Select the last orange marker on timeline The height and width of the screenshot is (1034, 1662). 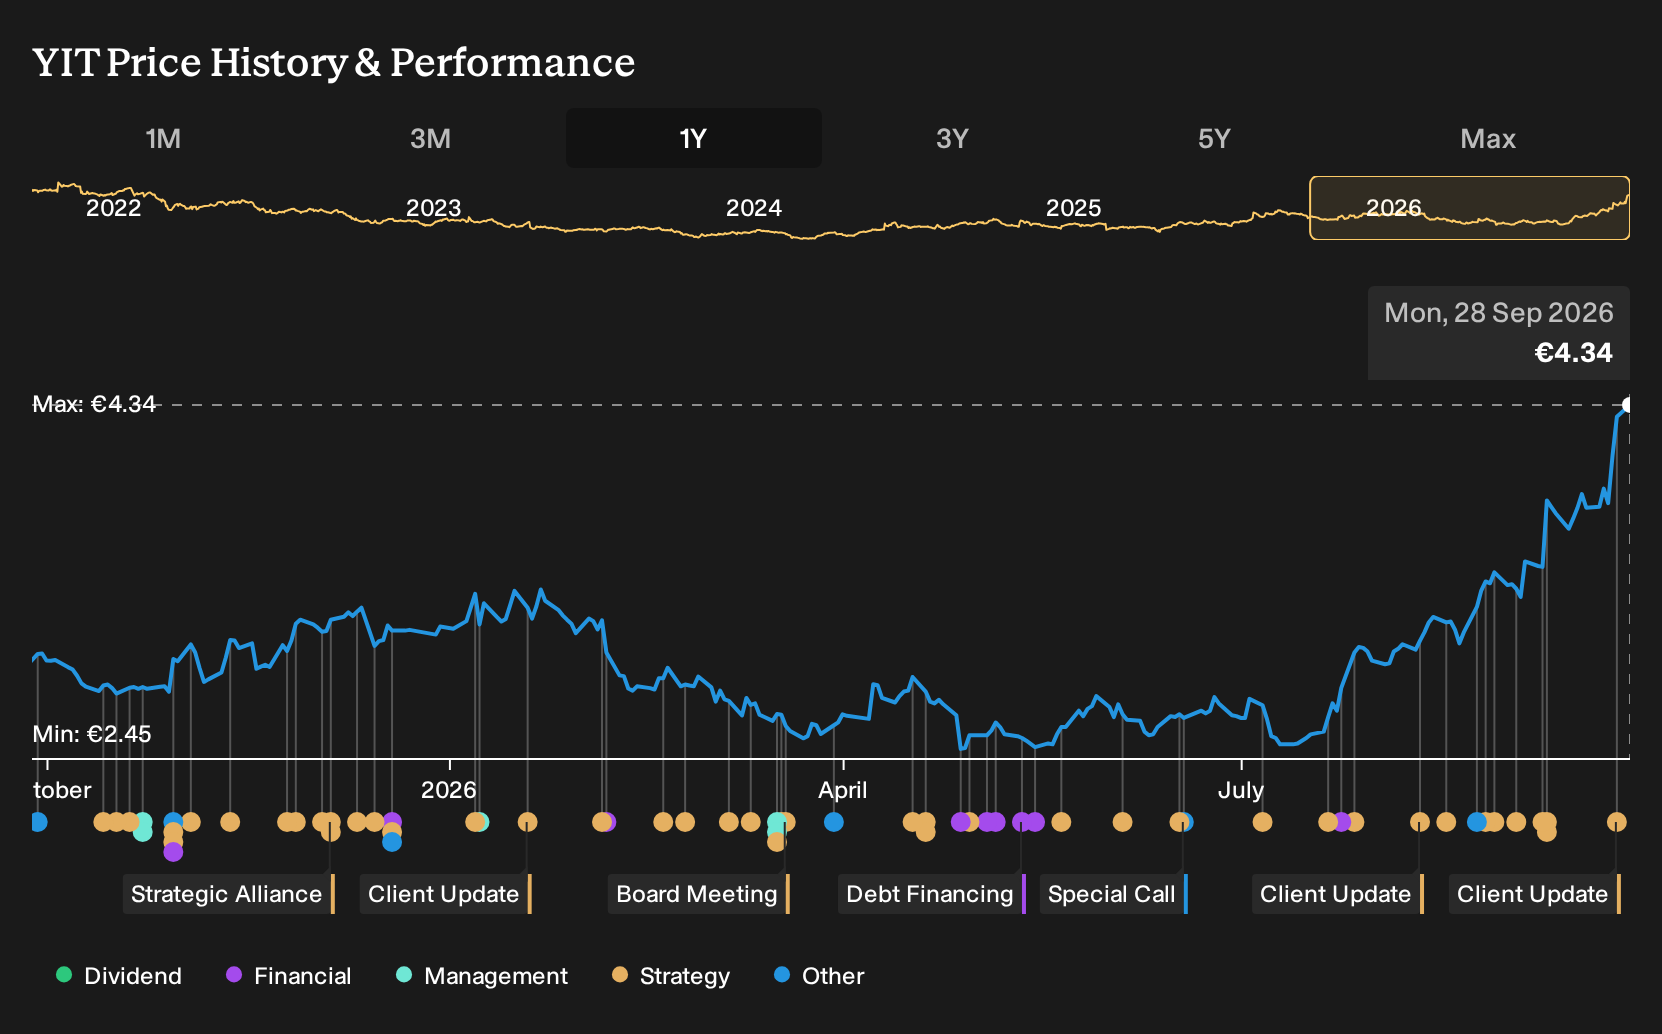(1617, 822)
